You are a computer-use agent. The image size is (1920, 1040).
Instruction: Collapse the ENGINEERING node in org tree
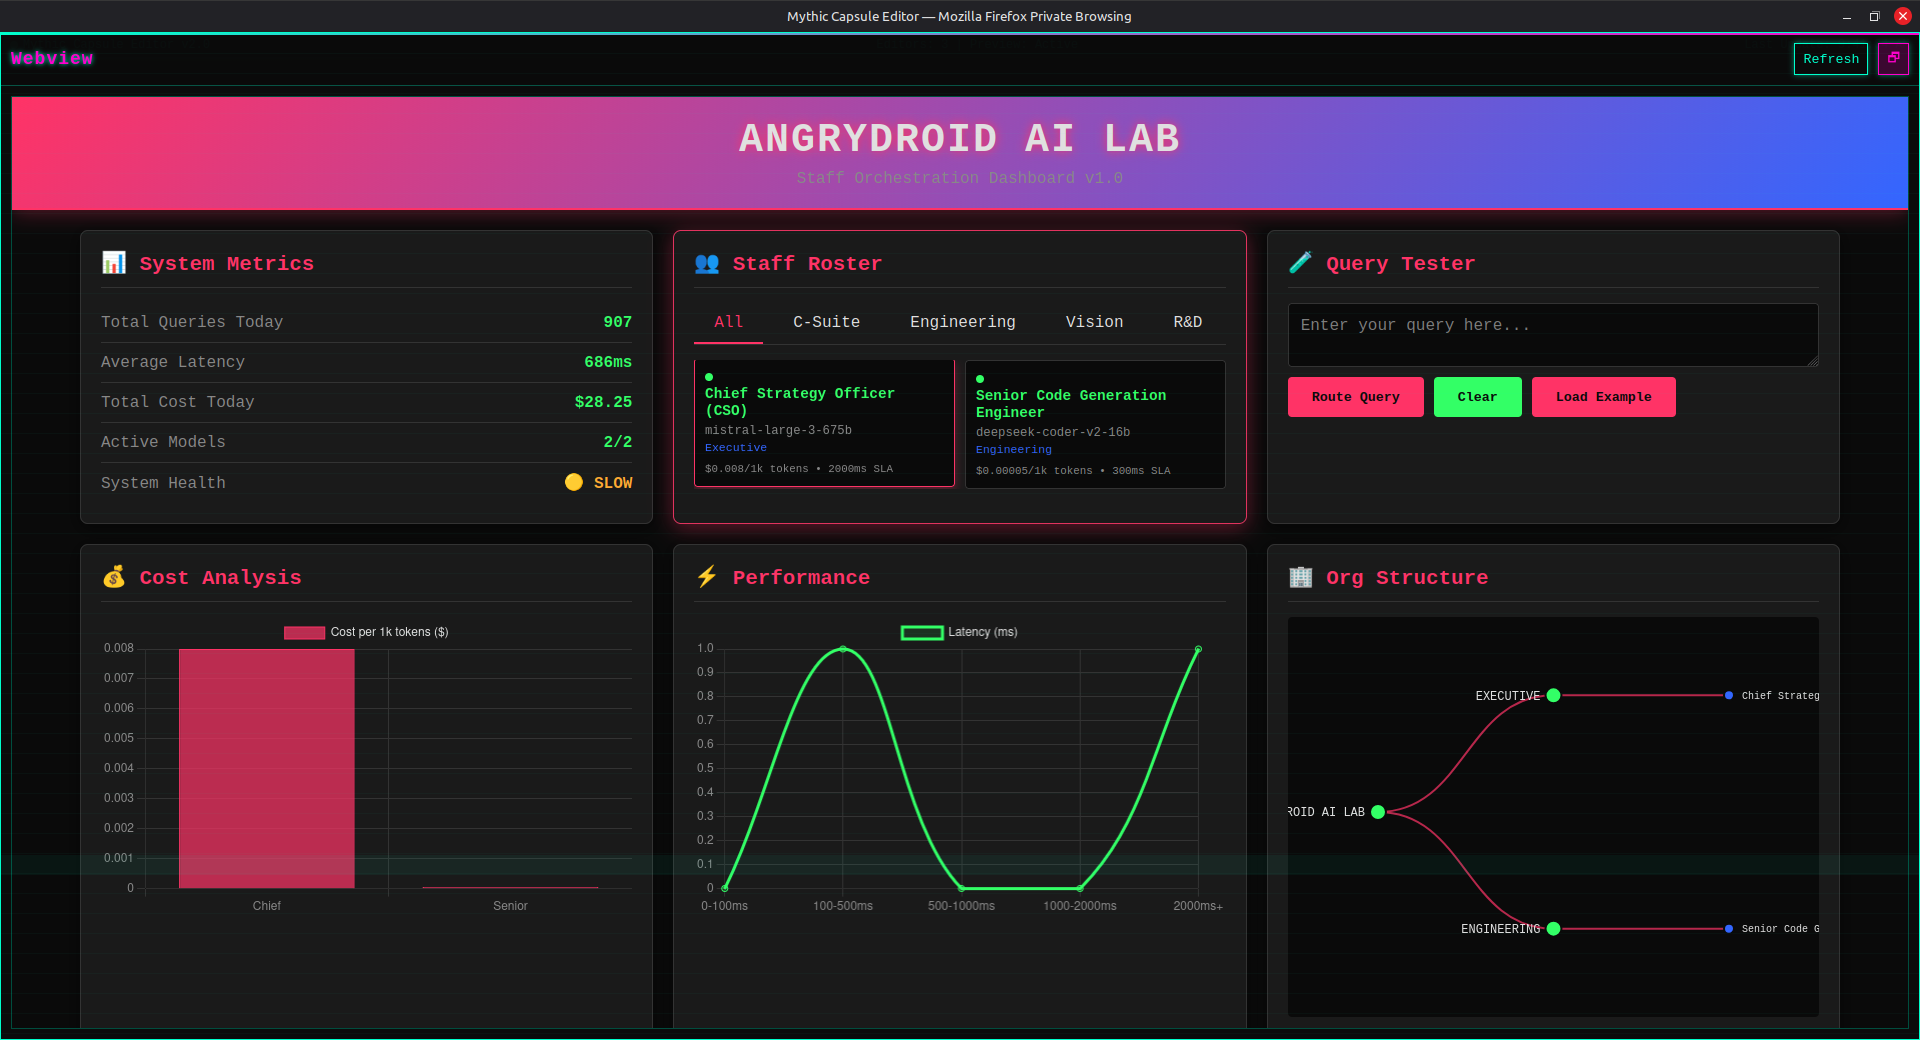tap(1553, 929)
